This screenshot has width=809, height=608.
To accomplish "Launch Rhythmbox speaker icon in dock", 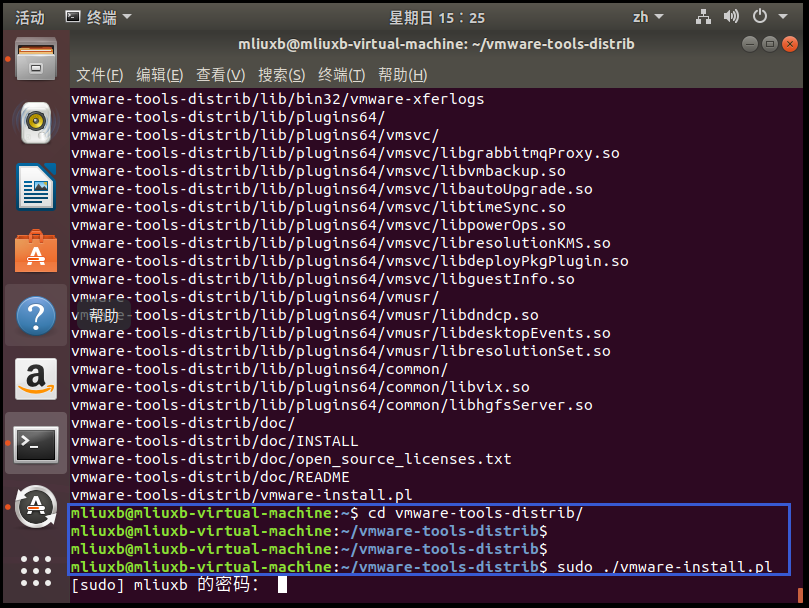I will [x=36, y=123].
